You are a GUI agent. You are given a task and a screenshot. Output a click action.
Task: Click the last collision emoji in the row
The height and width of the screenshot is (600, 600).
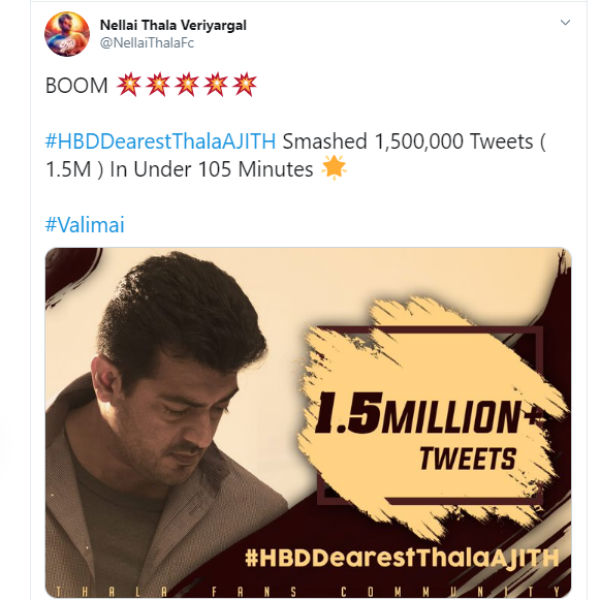click(x=244, y=86)
